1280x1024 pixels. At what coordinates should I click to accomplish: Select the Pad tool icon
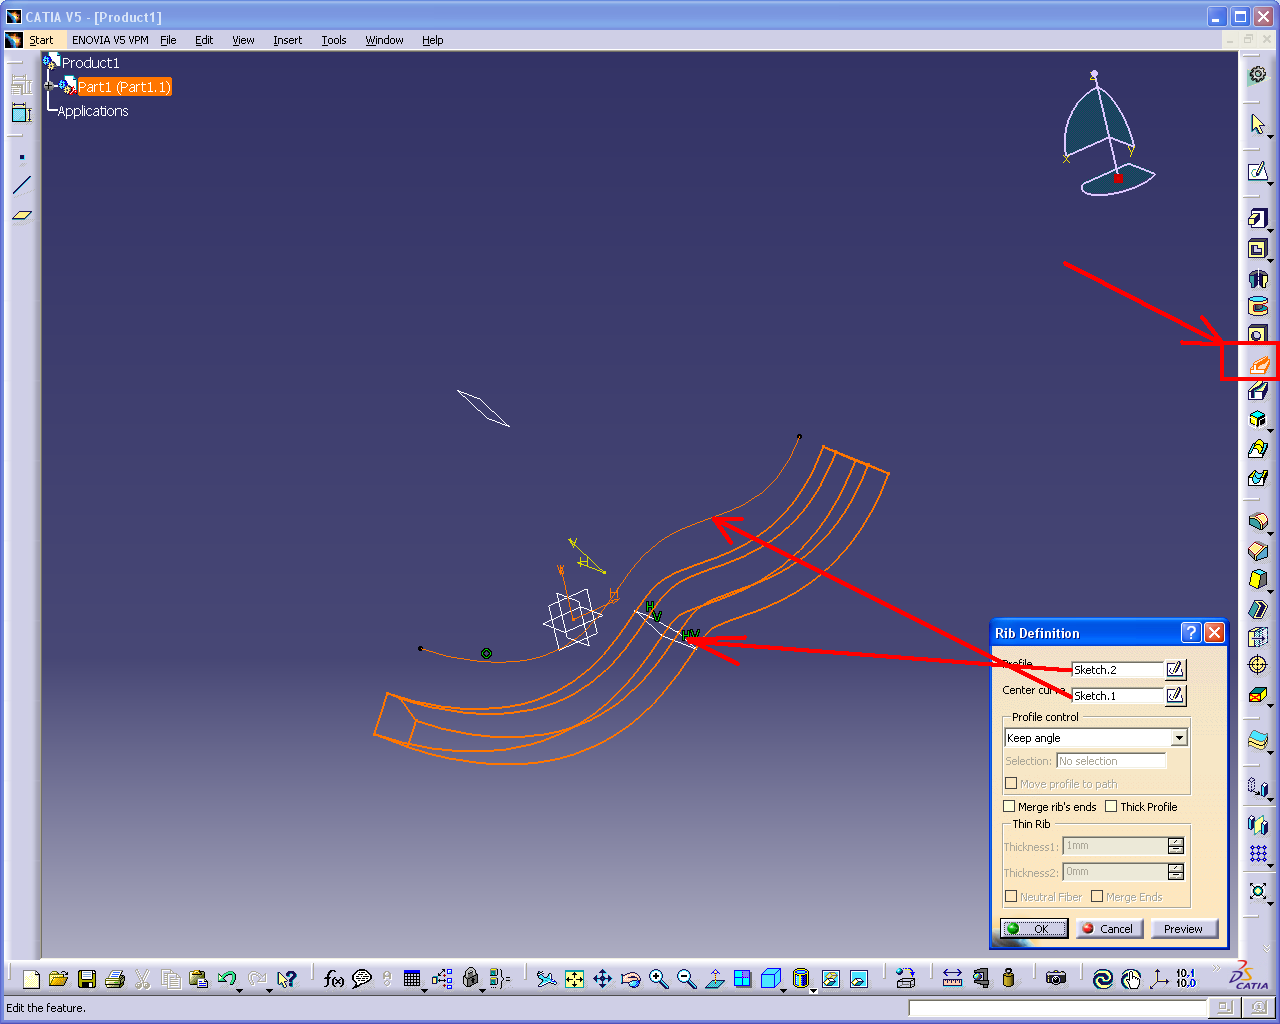1258,218
